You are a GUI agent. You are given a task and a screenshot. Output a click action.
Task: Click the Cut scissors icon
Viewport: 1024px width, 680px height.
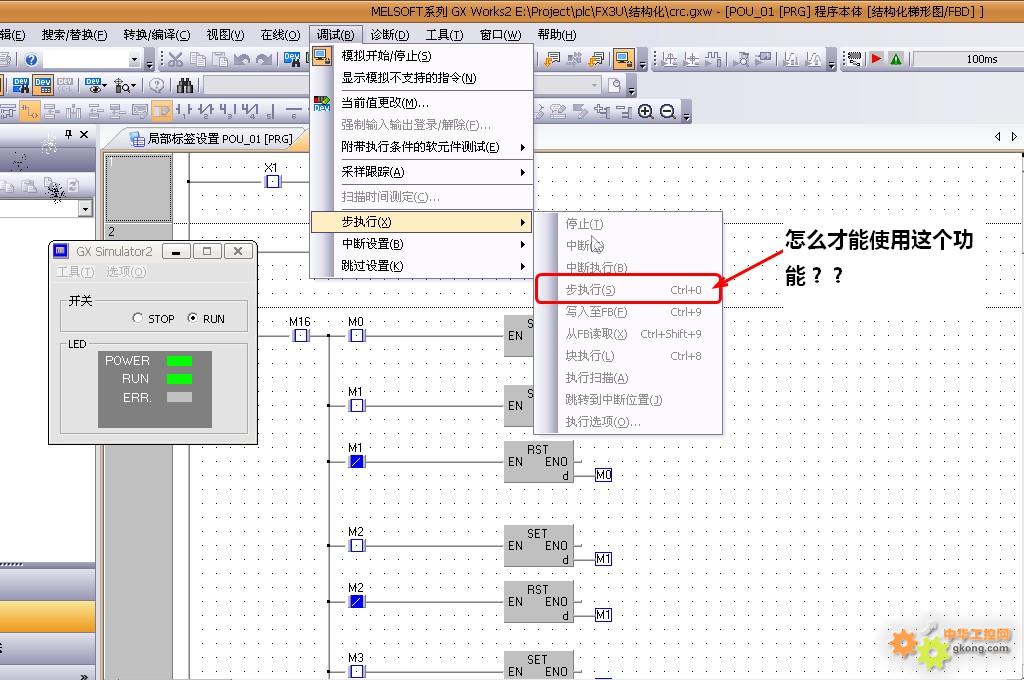point(176,60)
